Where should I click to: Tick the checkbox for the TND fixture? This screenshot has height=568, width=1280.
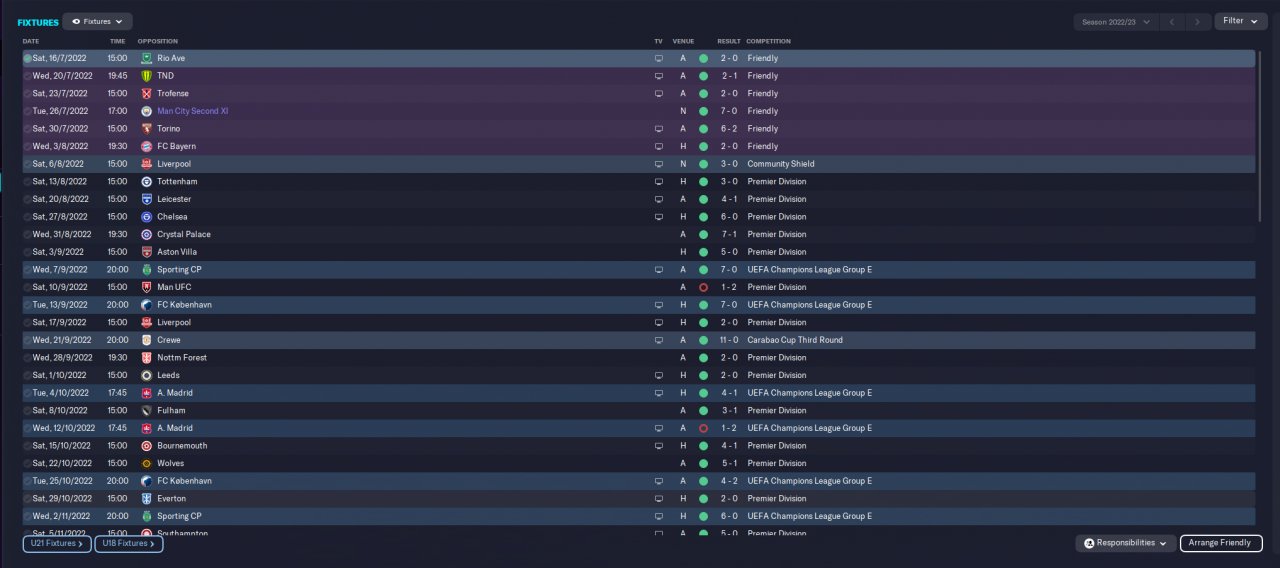click(27, 76)
